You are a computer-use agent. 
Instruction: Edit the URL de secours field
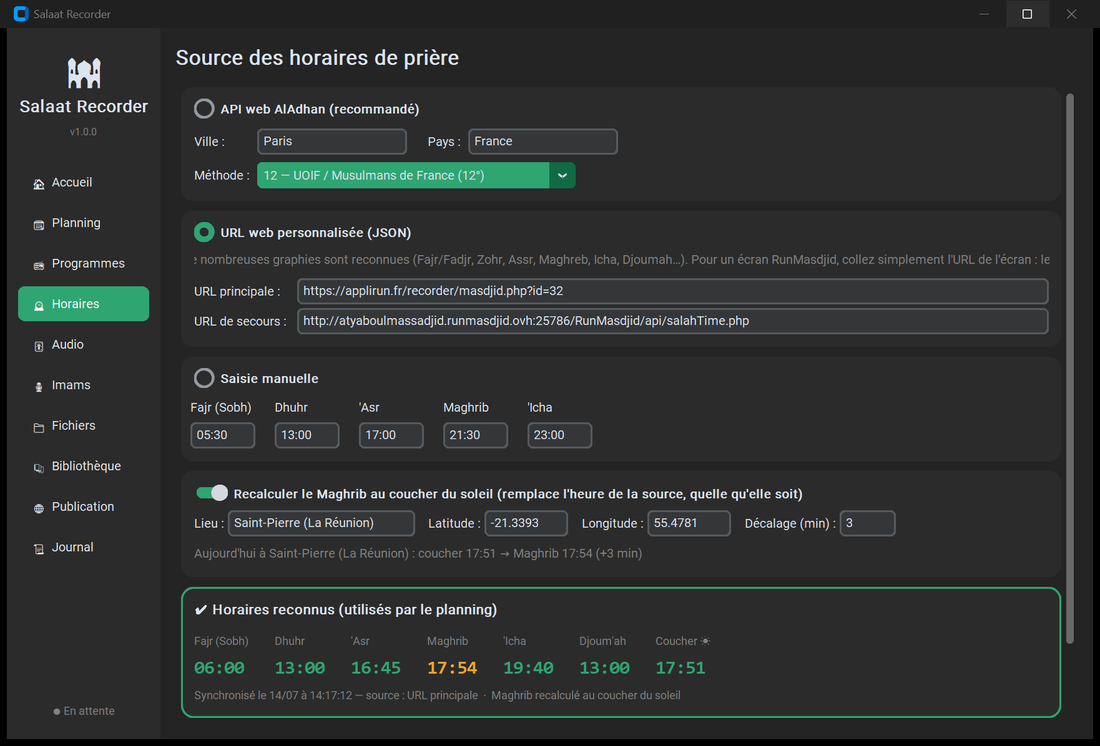[x=673, y=321]
